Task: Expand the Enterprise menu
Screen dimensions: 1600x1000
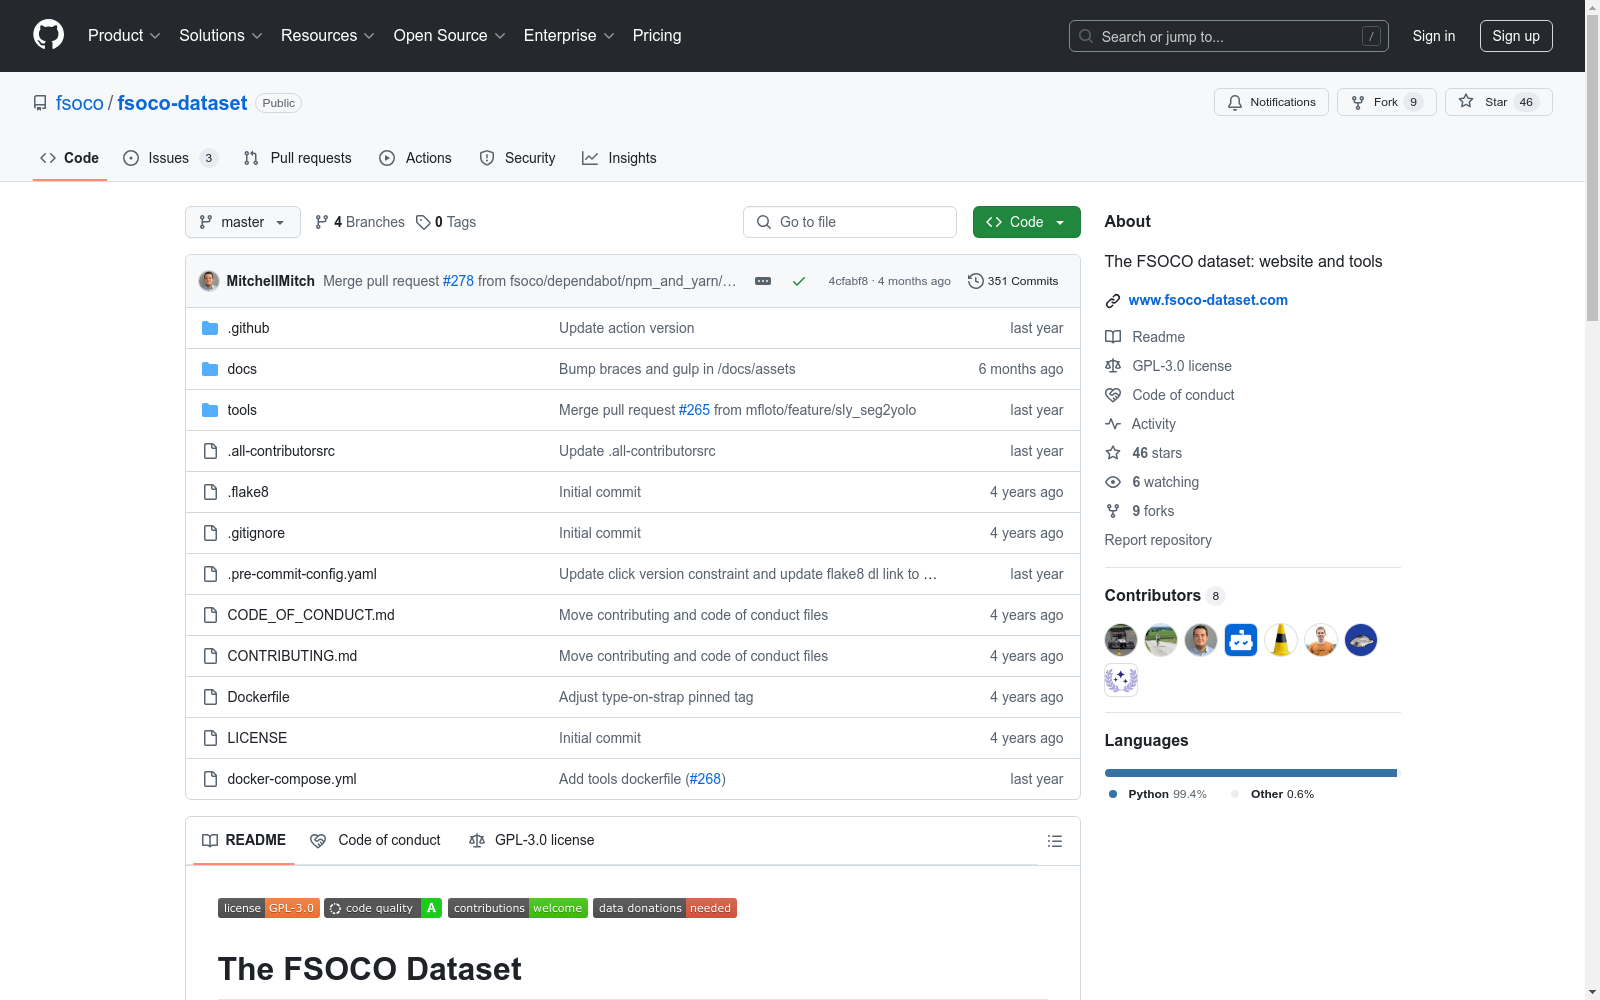Action: click(x=569, y=36)
